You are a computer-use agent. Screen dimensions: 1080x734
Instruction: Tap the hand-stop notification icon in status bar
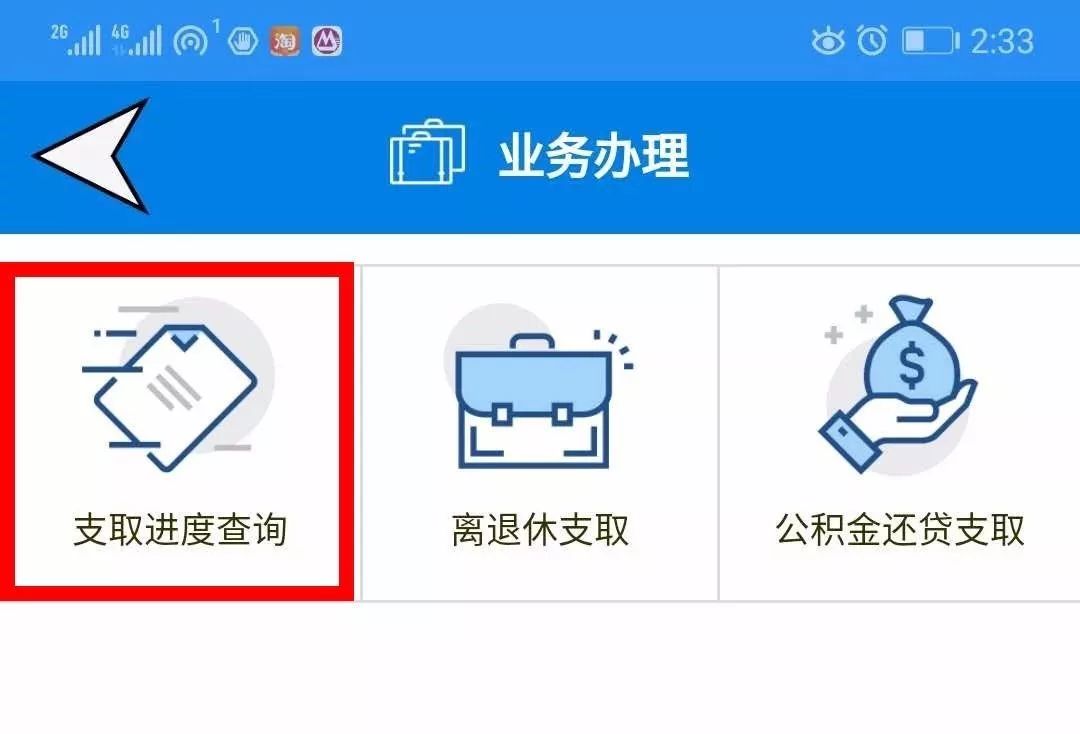click(242, 41)
